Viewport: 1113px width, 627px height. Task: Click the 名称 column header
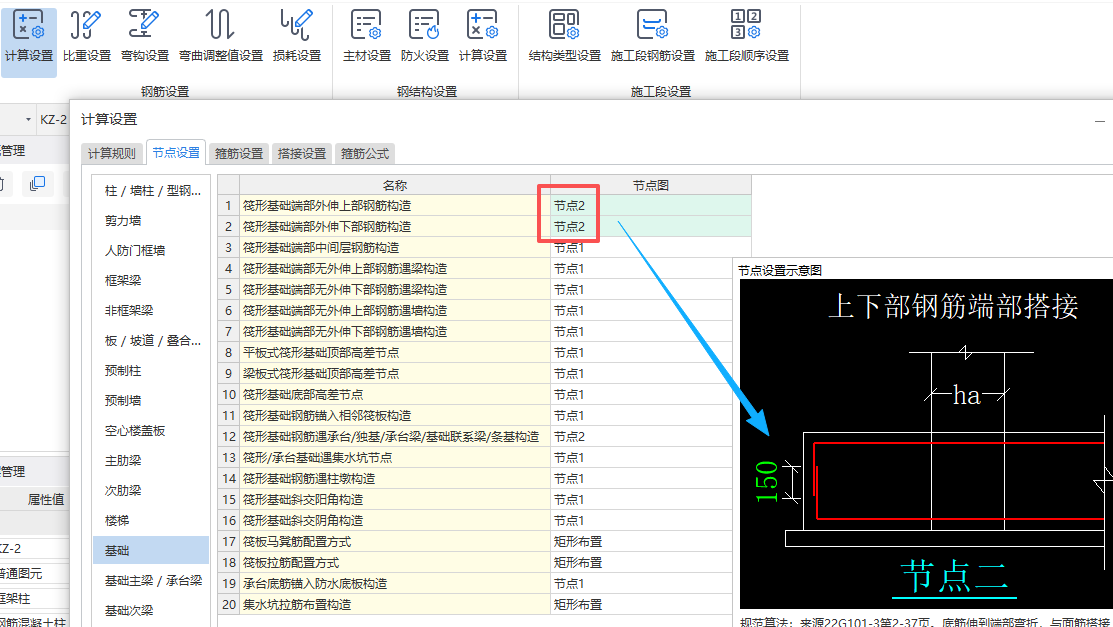[395, 185]
